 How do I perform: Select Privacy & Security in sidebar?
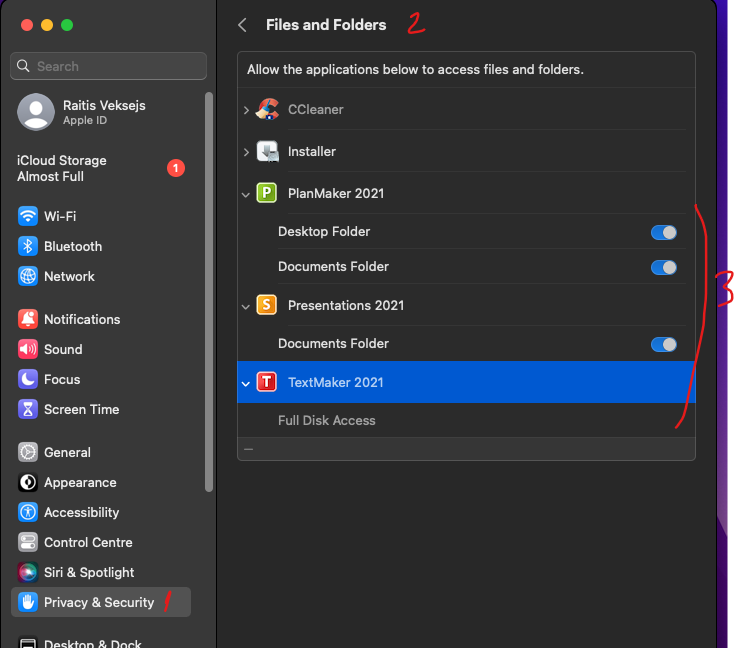tap(99, 602)
